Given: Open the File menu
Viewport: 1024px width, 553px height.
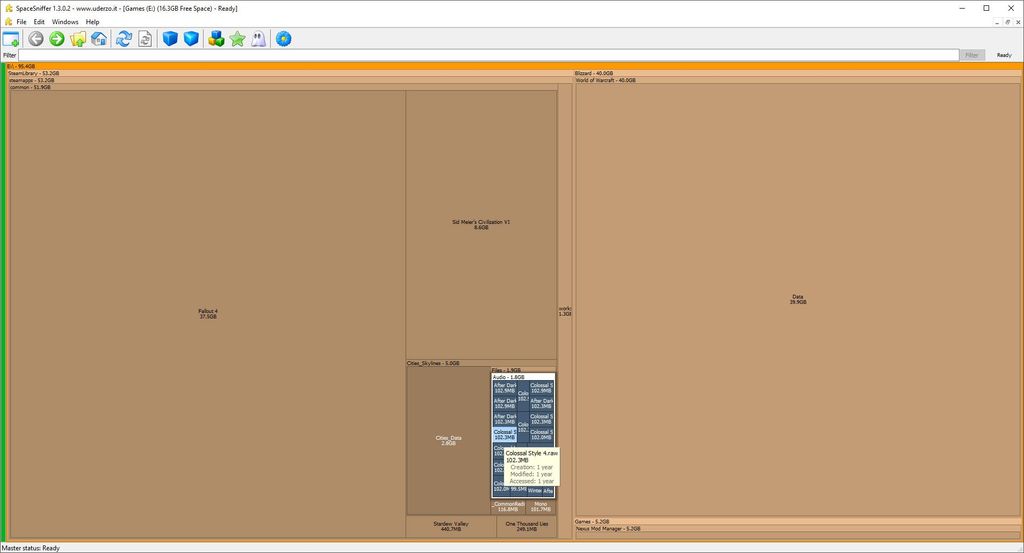Looking at the screenshot, I should coord(22,22).
